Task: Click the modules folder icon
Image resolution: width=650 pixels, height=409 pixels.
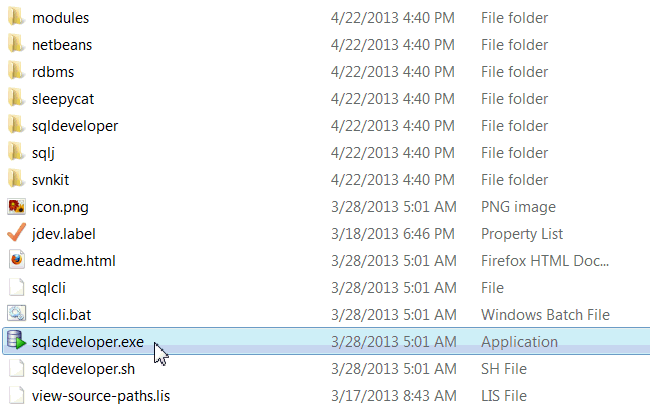Action: click(15, 18)
